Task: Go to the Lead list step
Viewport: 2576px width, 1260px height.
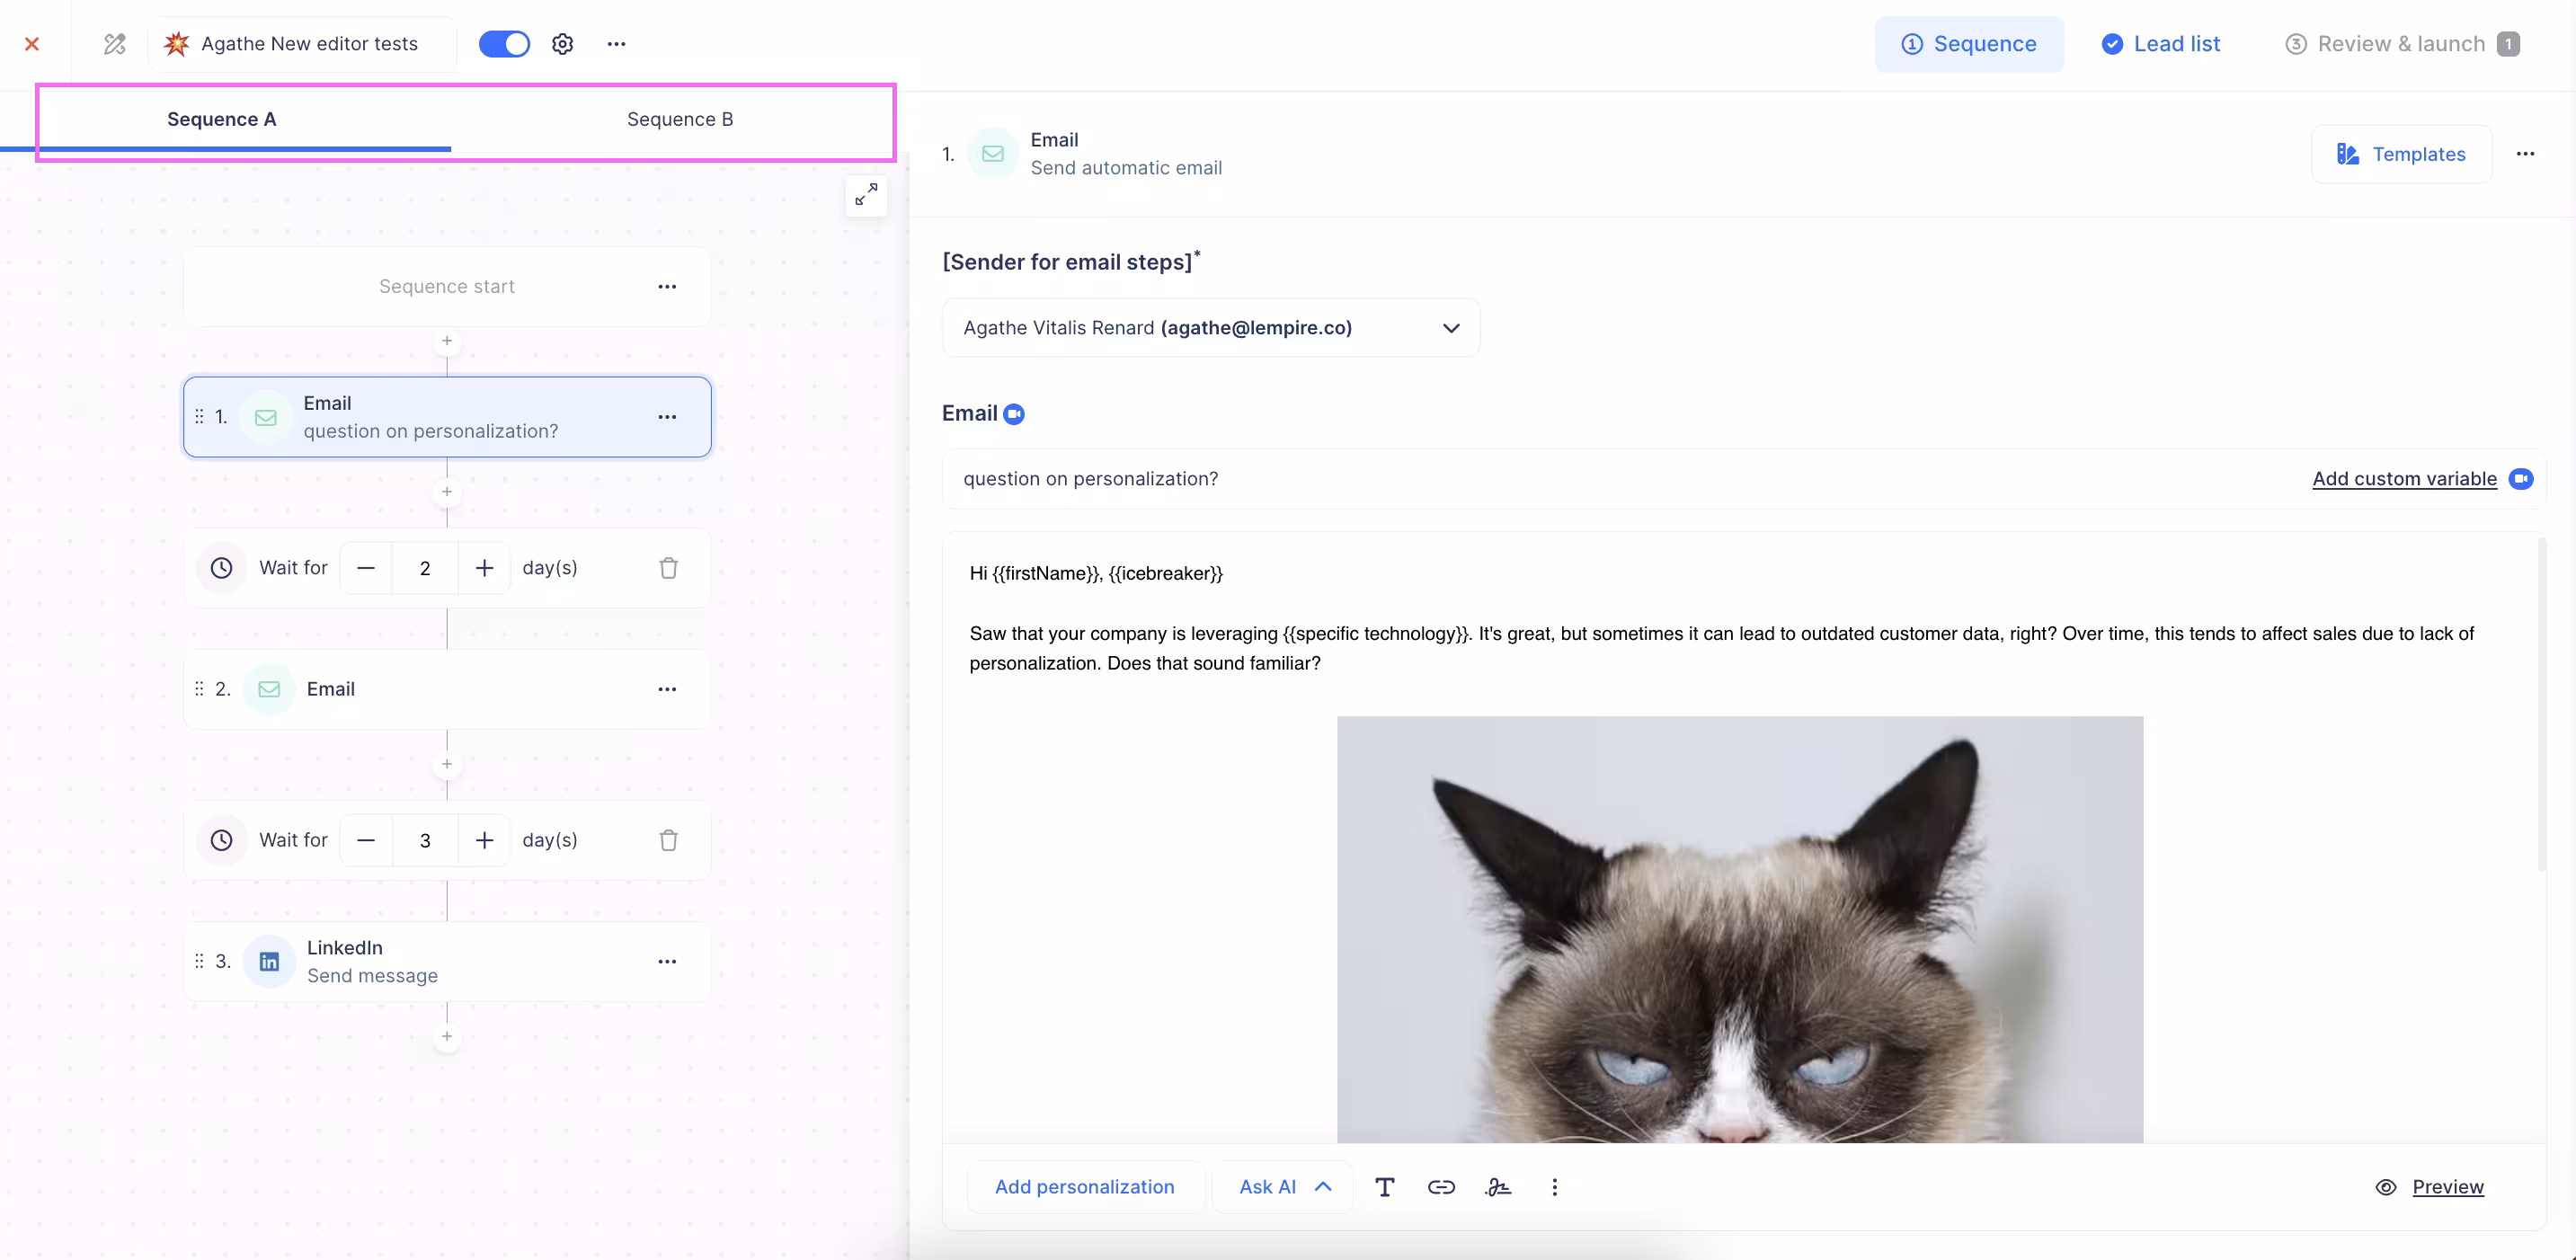Action: 2160,44
